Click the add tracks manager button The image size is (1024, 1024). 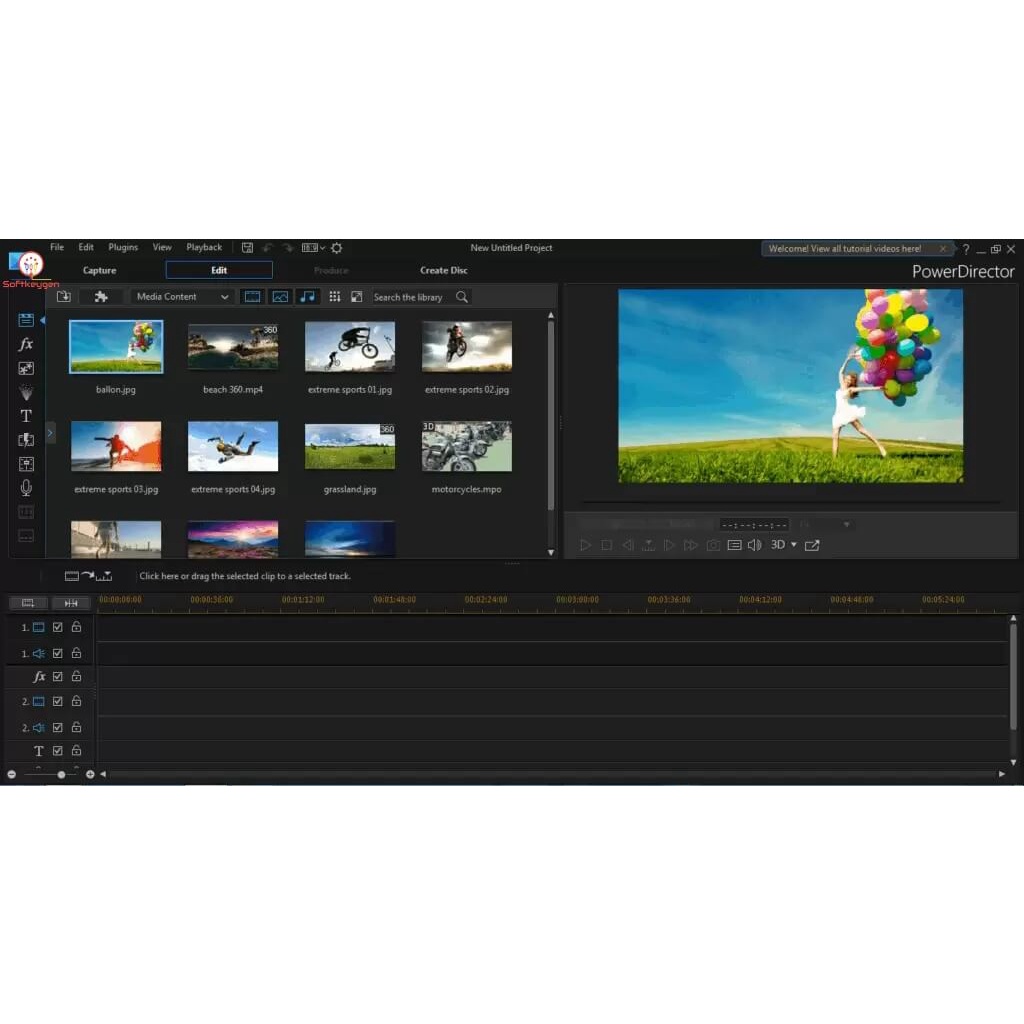point(27,603)
